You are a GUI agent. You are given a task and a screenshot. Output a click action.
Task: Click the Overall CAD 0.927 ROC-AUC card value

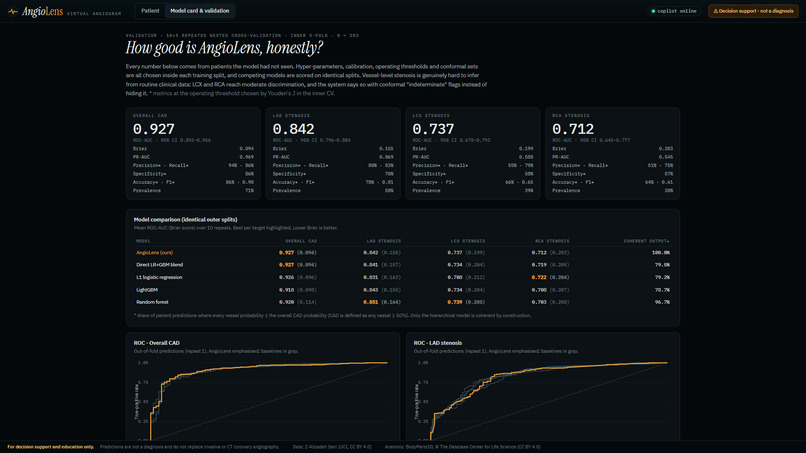coord(154,129)
